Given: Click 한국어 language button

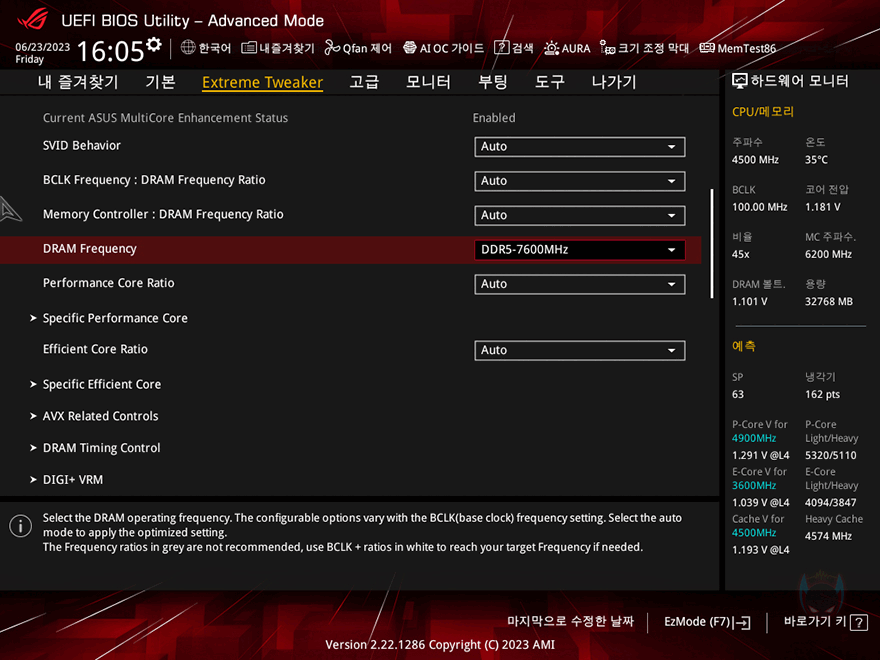Looking at the screenshot, I should [x=206, y=48].
